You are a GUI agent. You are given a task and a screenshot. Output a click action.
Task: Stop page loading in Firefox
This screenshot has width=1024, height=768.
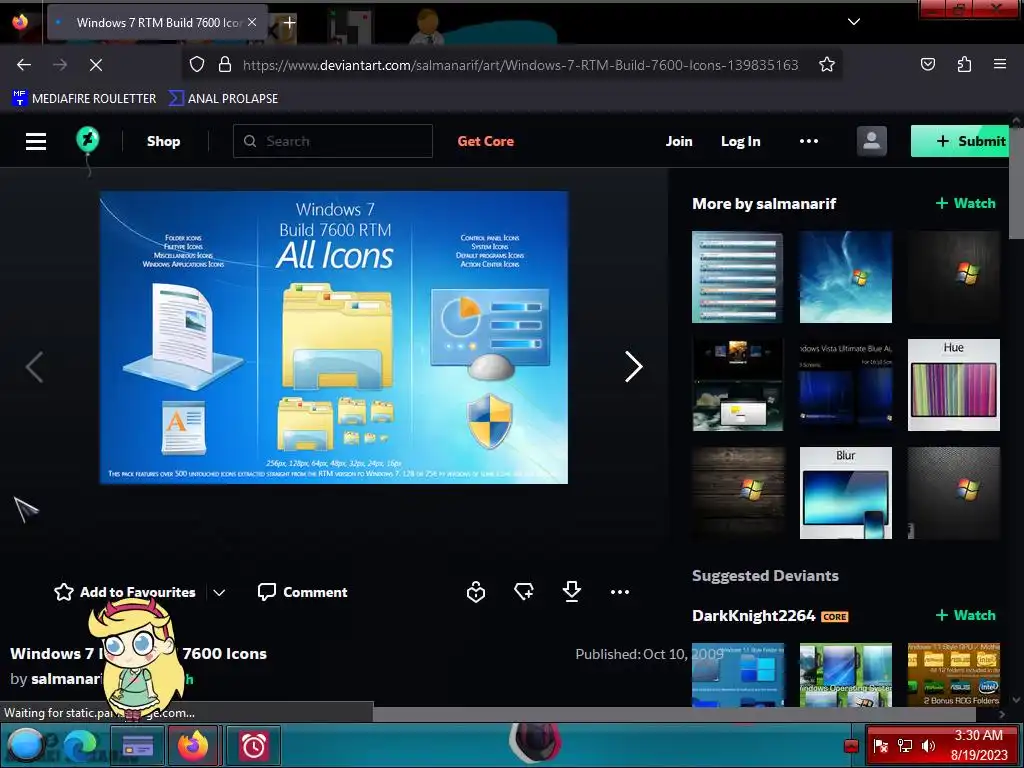[x=95, y=65]
